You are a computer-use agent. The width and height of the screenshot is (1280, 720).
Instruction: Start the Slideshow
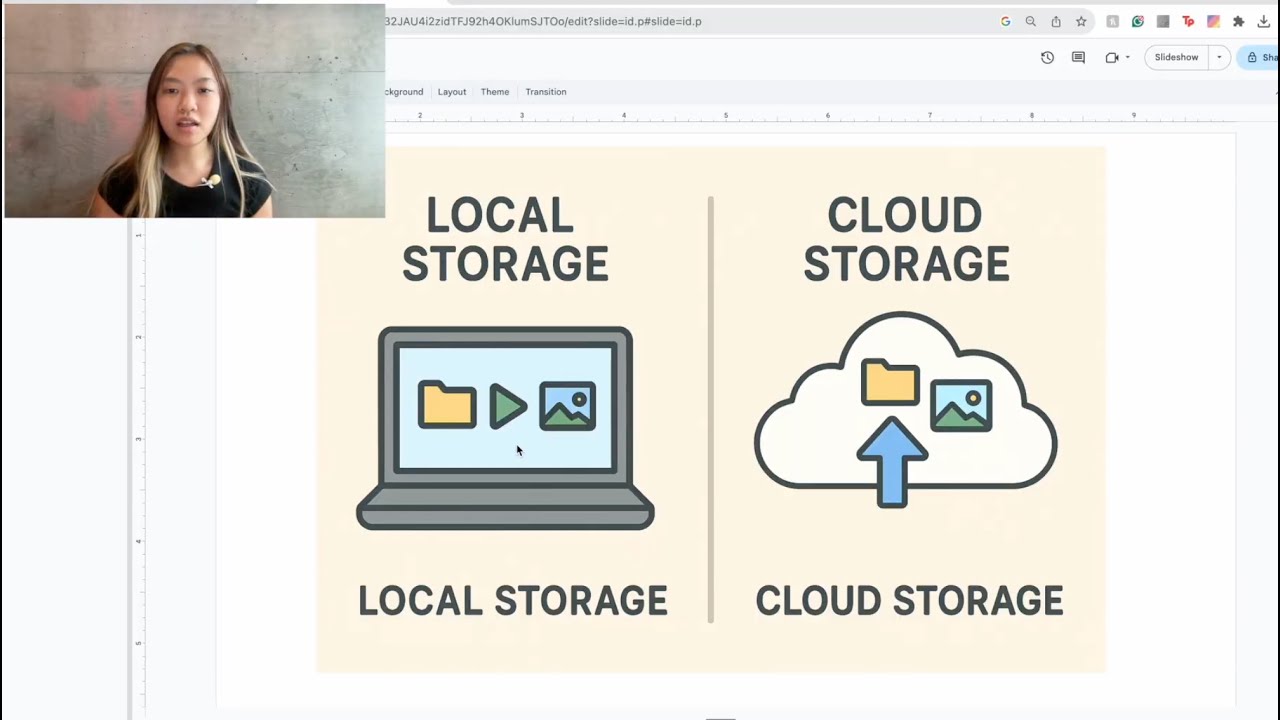pyautogui.click(x=1176, y=57)
